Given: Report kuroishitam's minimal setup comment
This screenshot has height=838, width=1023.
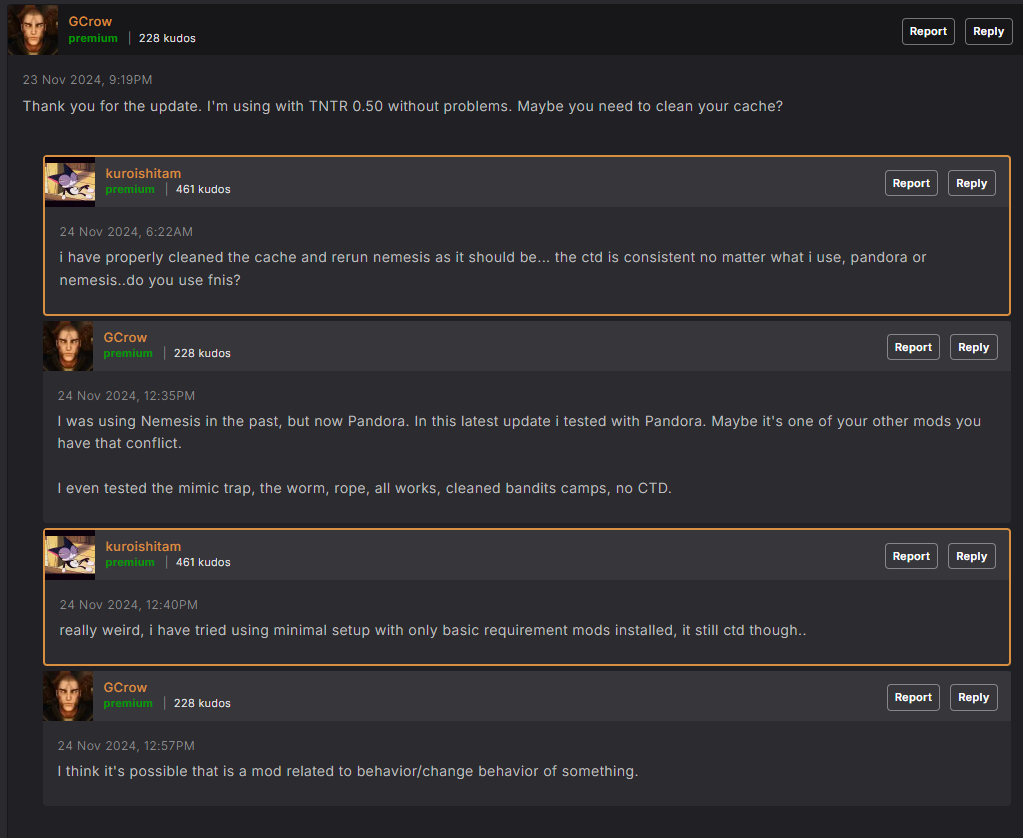Looking at the screenshot, I should click(911, 556).
